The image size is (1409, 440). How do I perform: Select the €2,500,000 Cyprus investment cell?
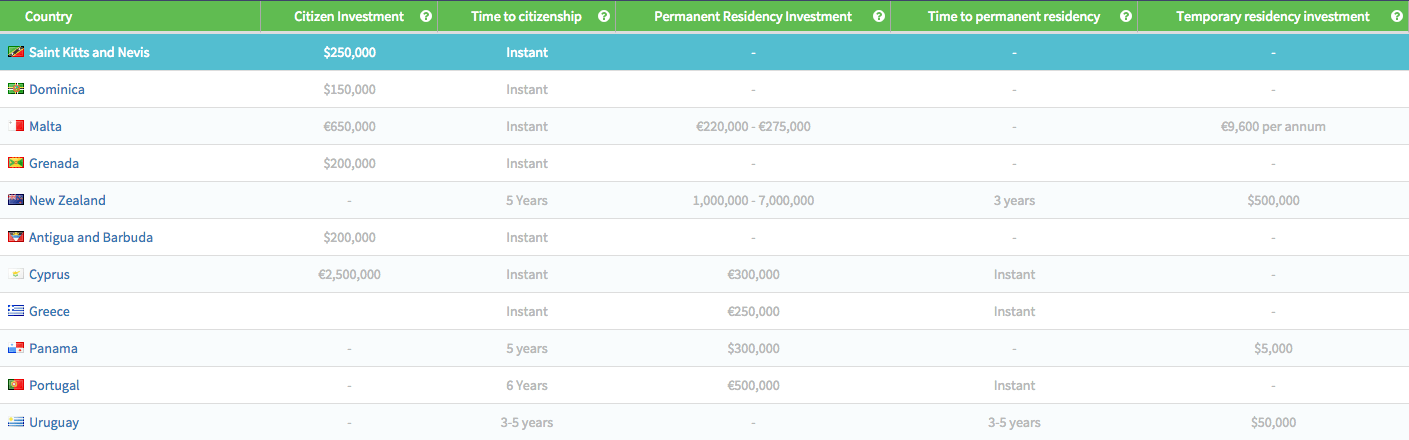tap(349, 274)
